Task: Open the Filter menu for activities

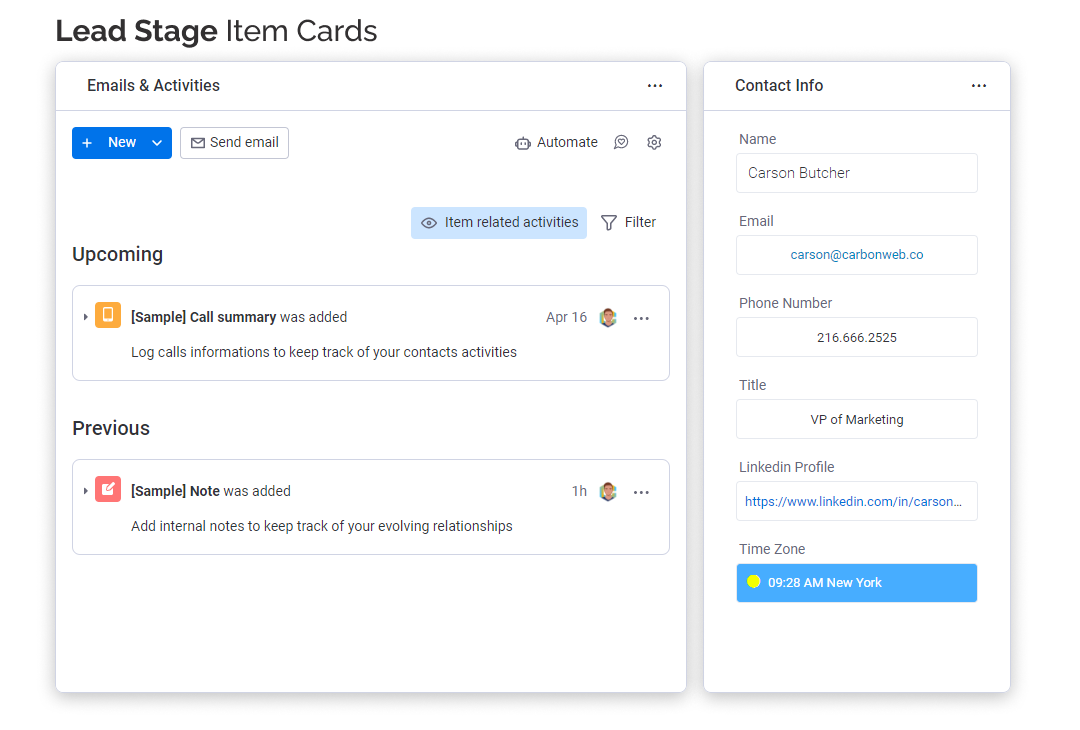Action: (x=629, y=223)
